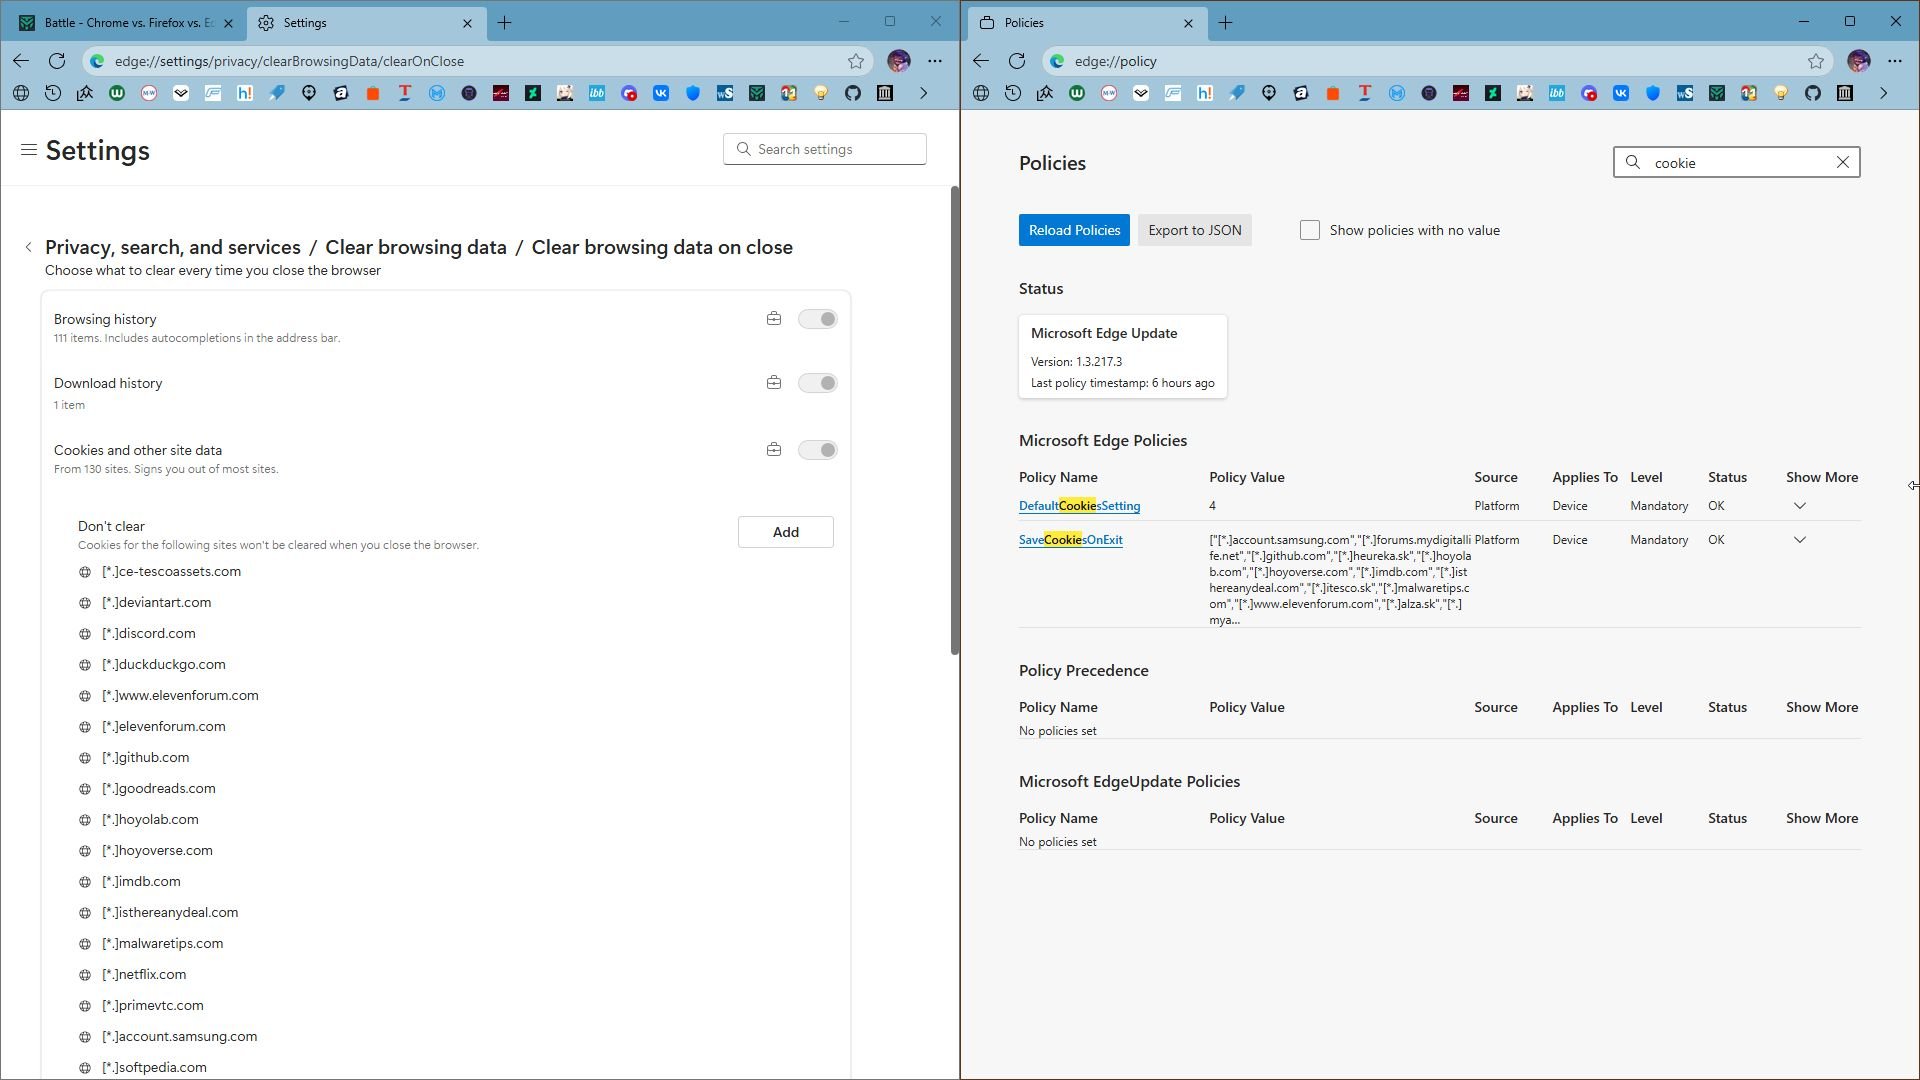Select the [*.]duckduckgo.com entry

(164, 664)
